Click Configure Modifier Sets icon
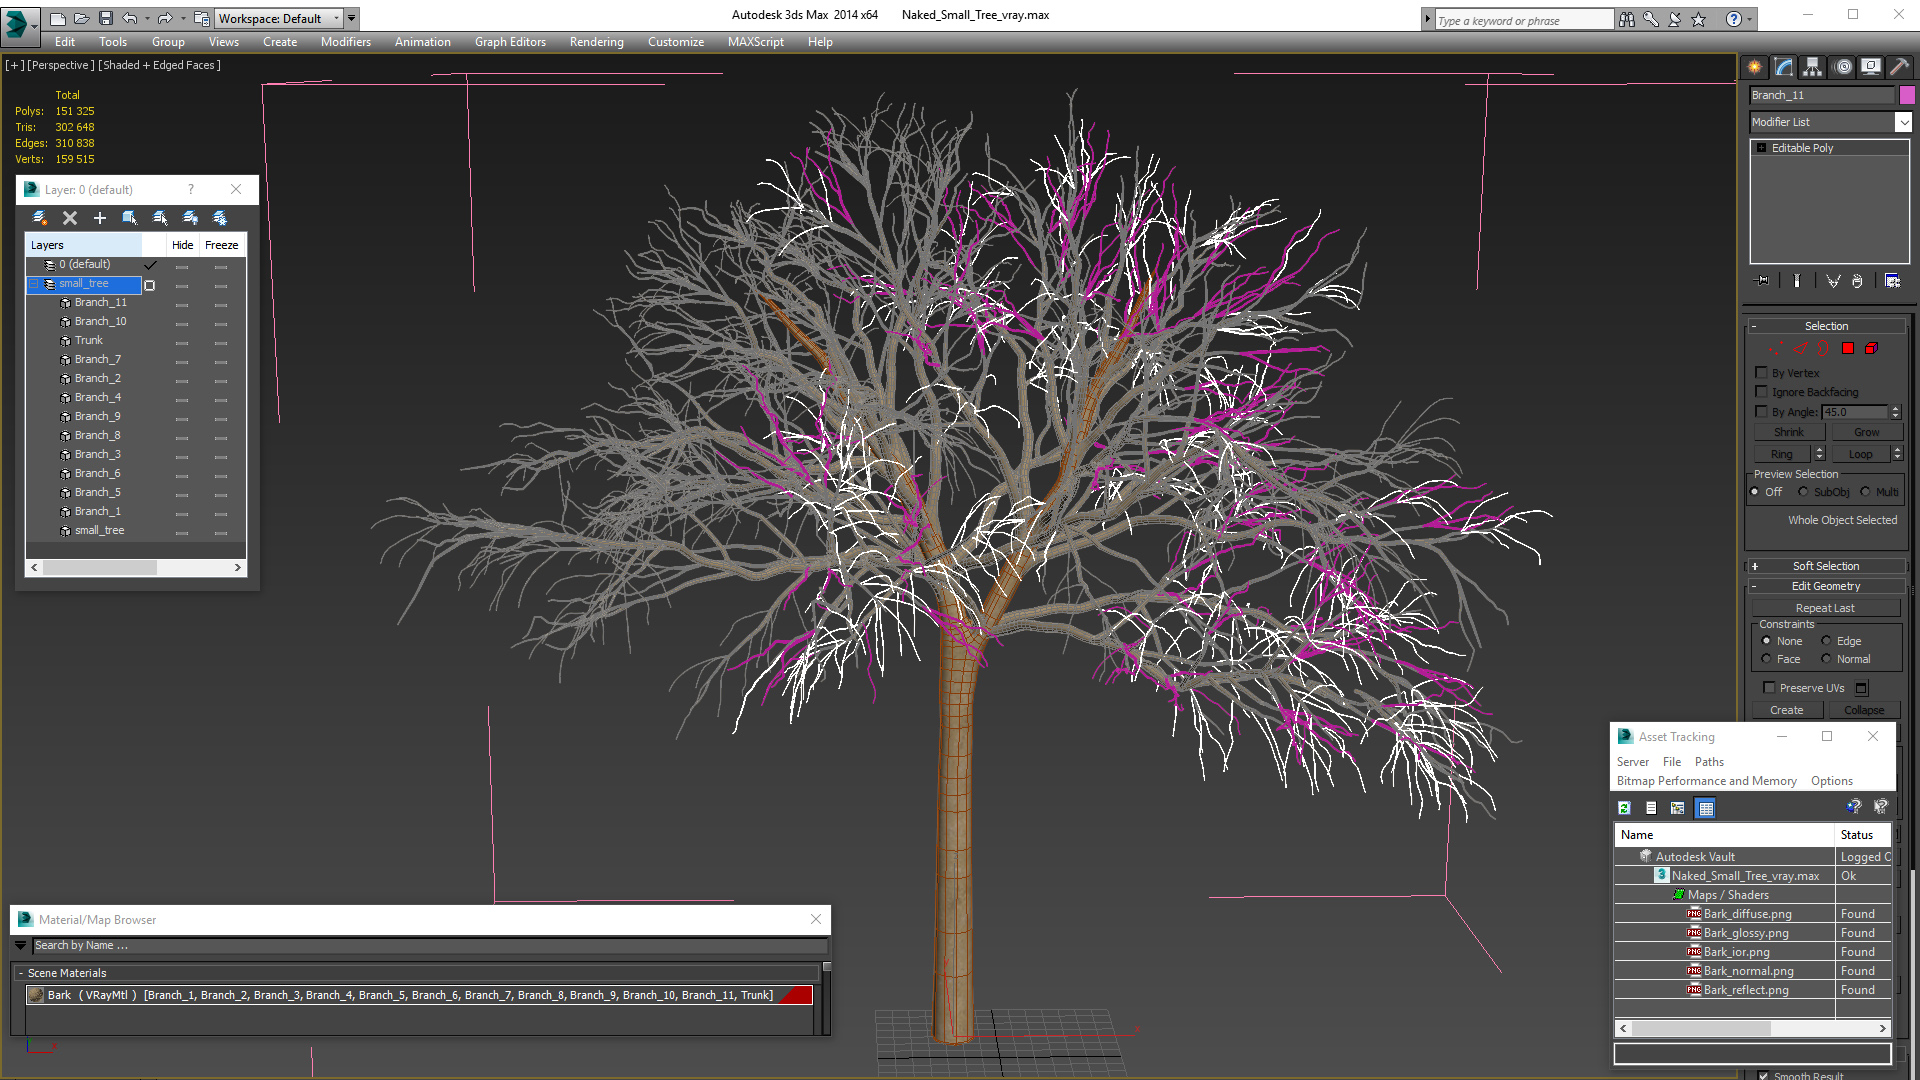Screen dimensions: 1920x1080 click(1892, 281)
